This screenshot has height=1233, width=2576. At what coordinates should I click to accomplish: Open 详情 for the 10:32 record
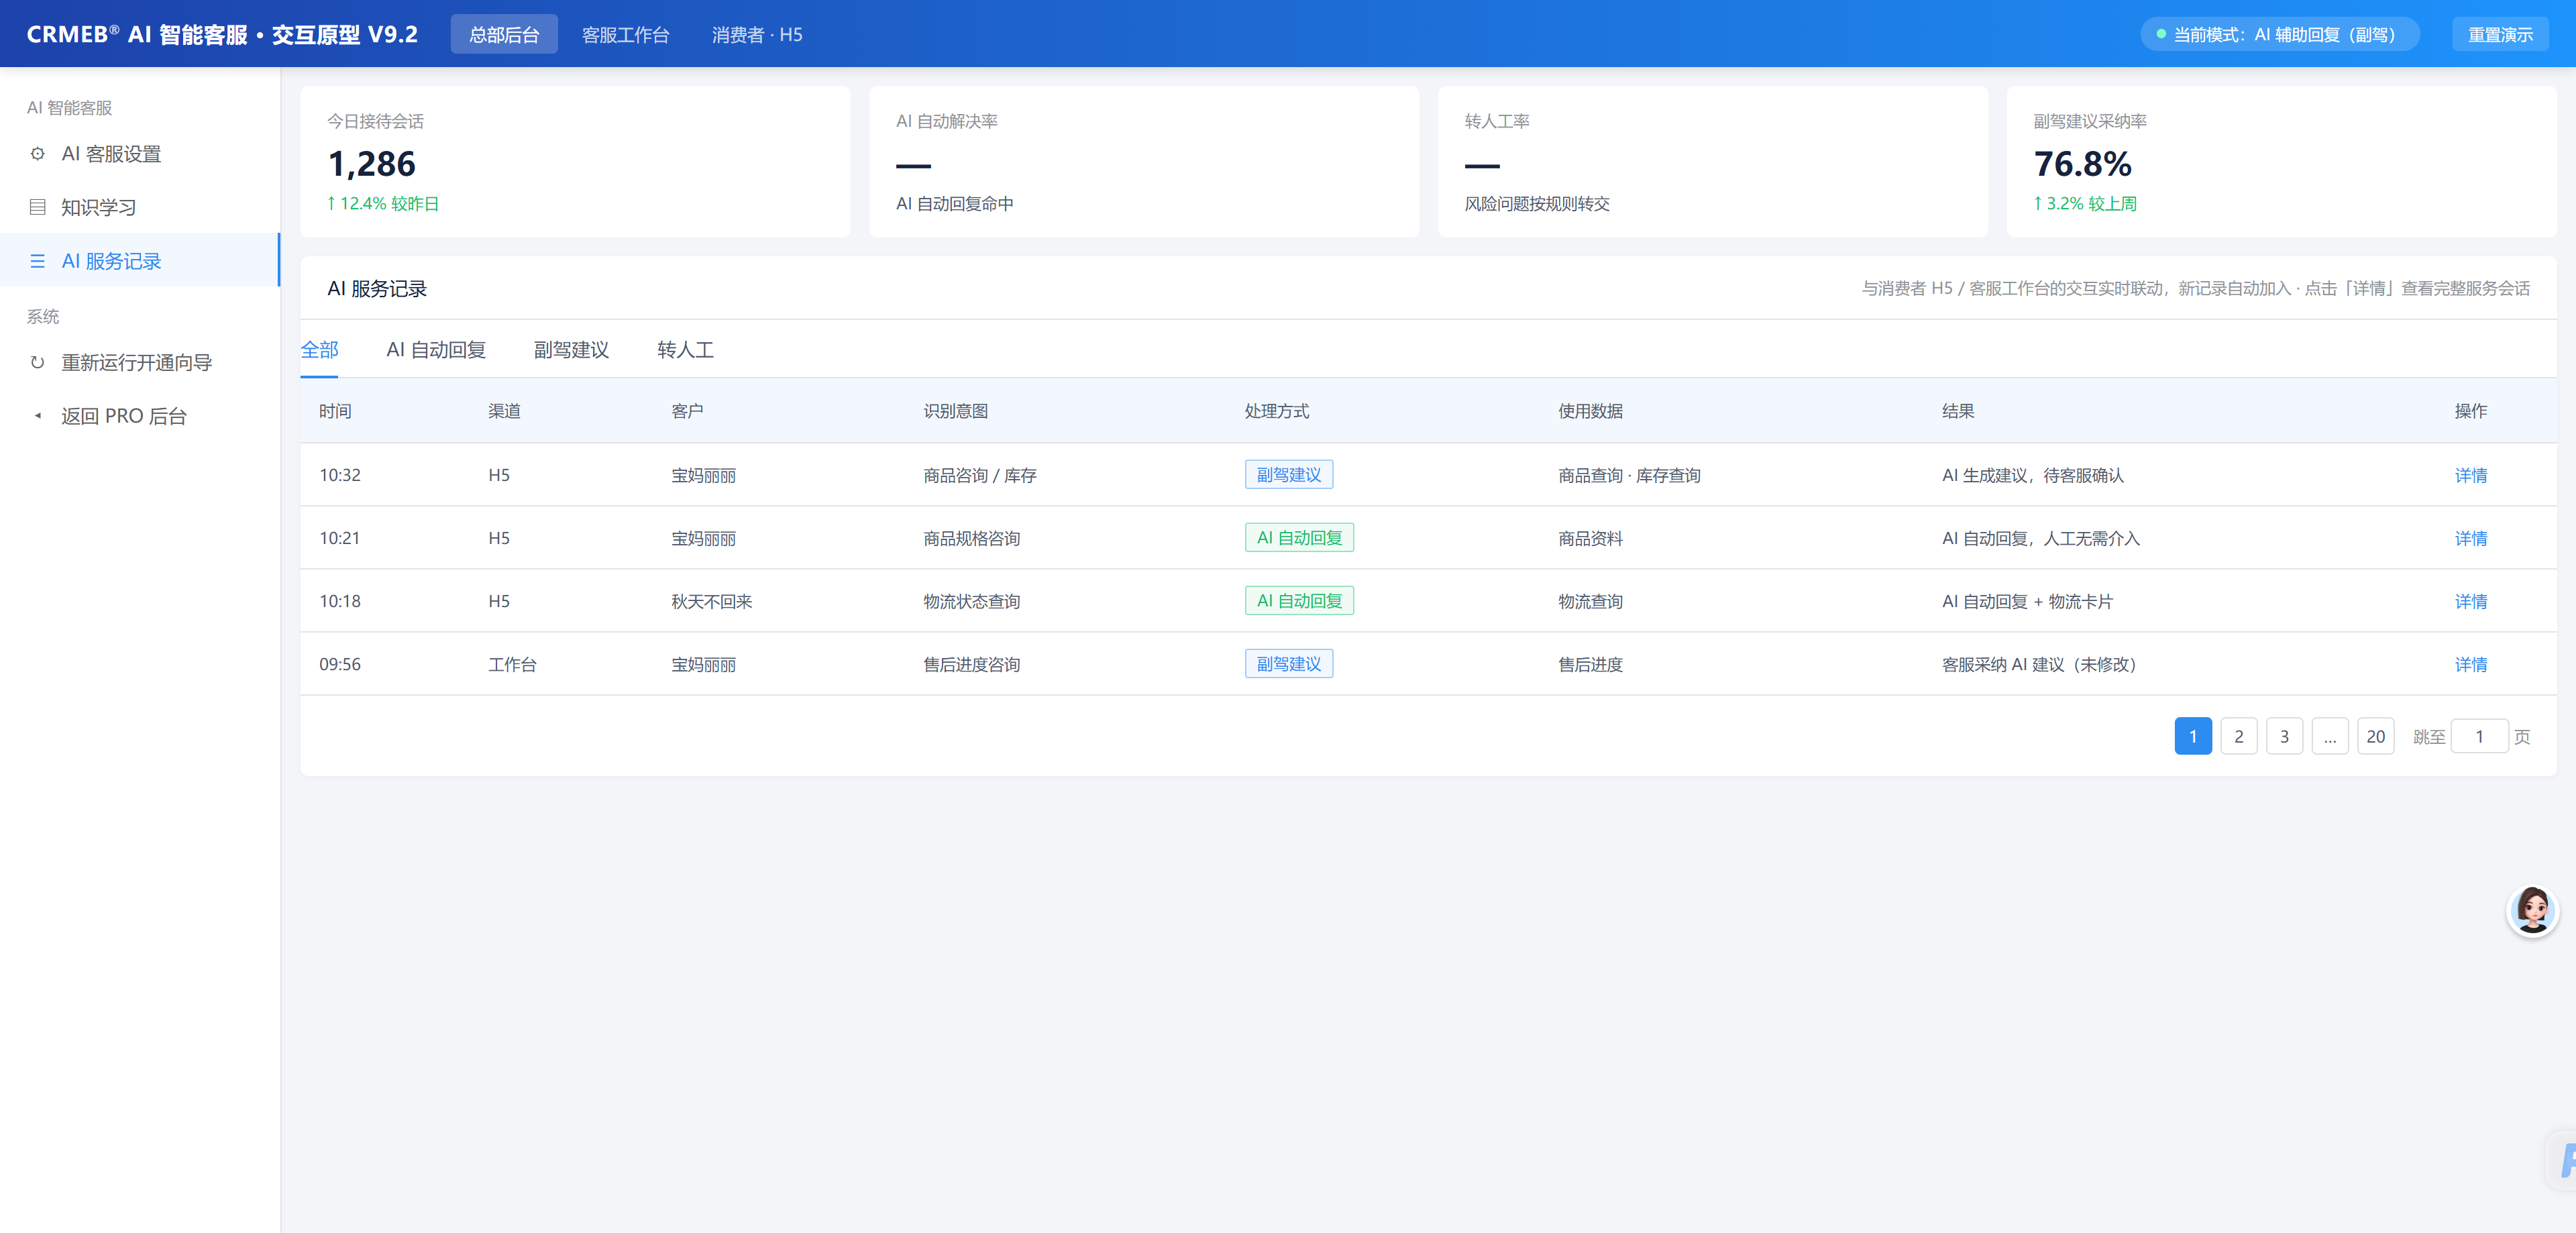(2470, 475)
